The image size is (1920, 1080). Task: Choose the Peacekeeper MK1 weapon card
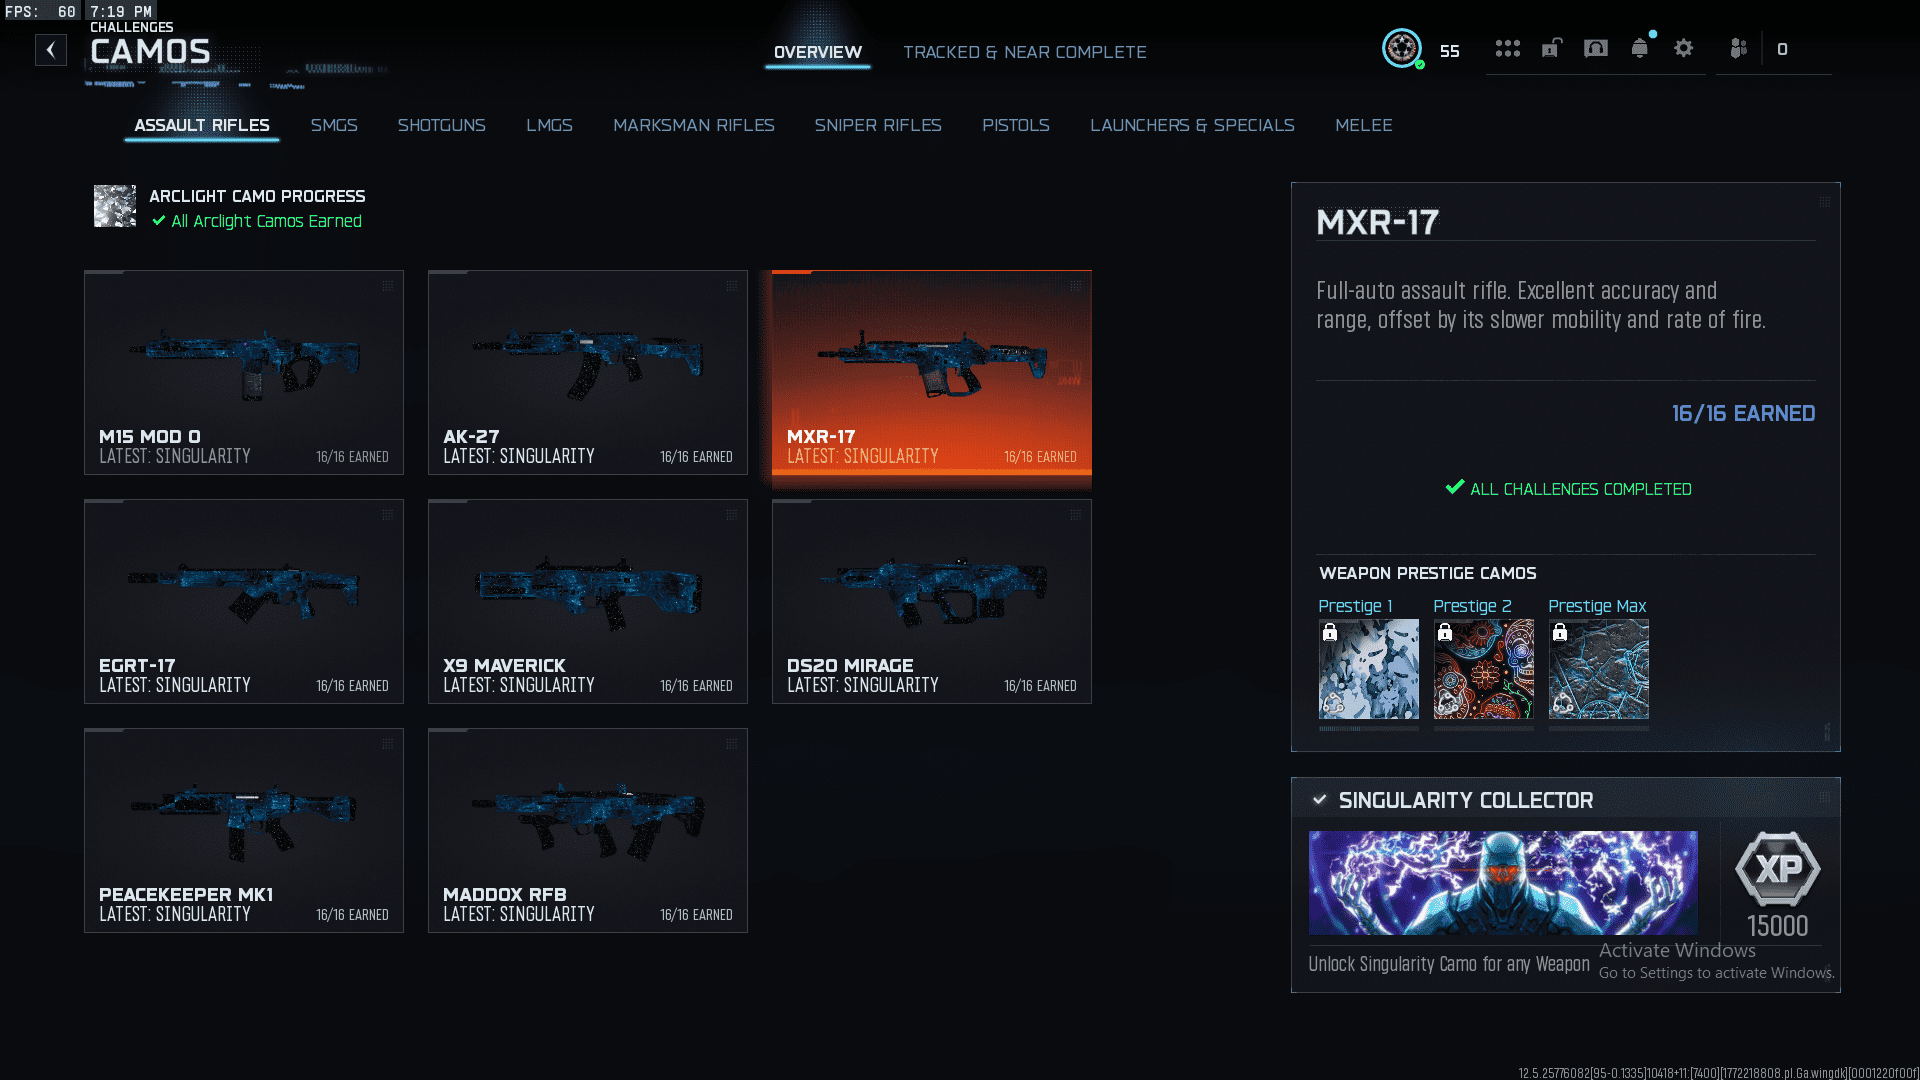(x=244, y=830)
